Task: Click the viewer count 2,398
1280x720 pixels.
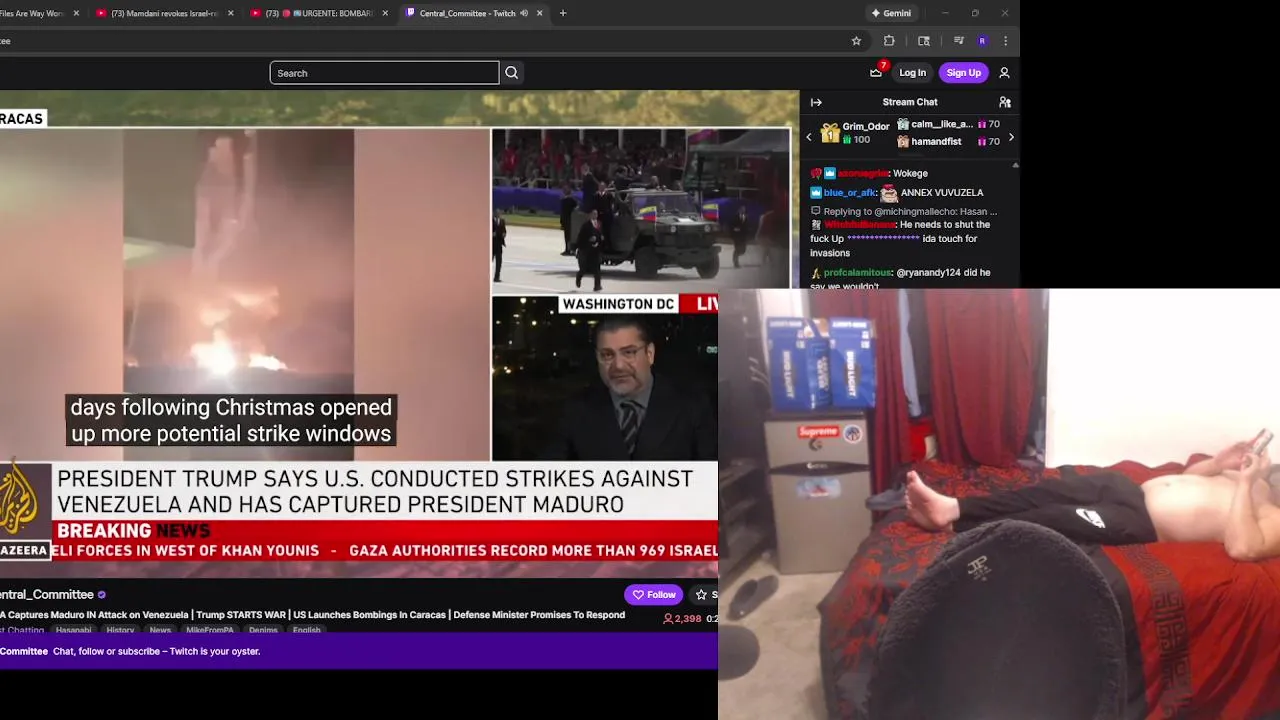Action: click(682, 619)
